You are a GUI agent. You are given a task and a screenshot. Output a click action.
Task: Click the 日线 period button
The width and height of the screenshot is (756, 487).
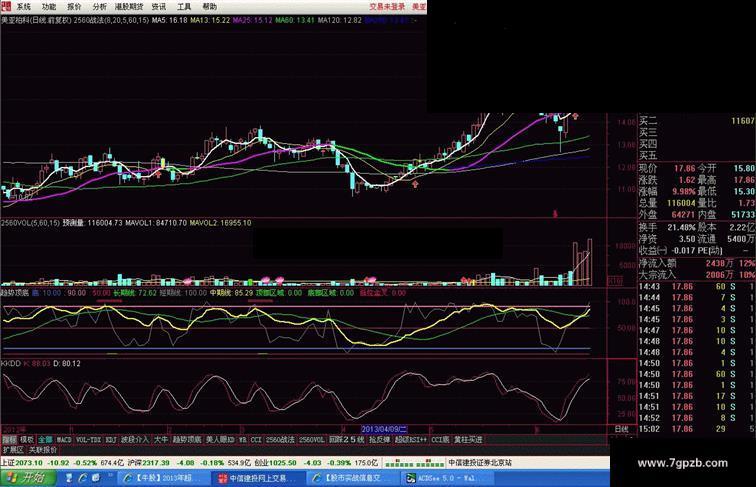[621, 429]
